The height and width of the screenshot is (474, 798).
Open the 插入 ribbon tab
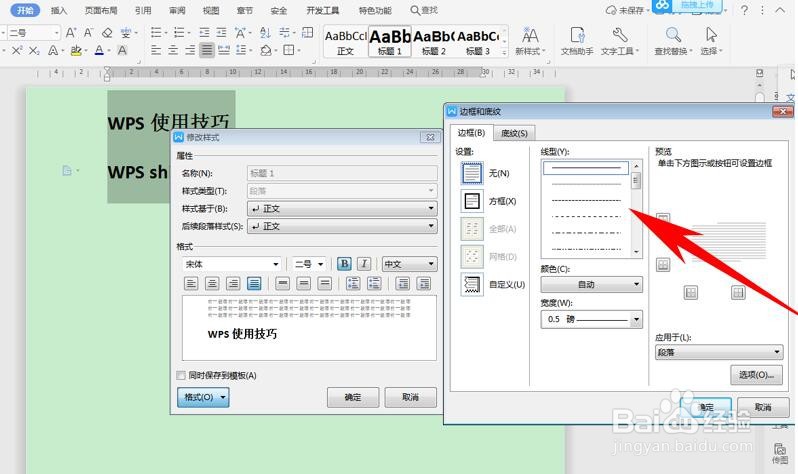click(x=59, y=10)
